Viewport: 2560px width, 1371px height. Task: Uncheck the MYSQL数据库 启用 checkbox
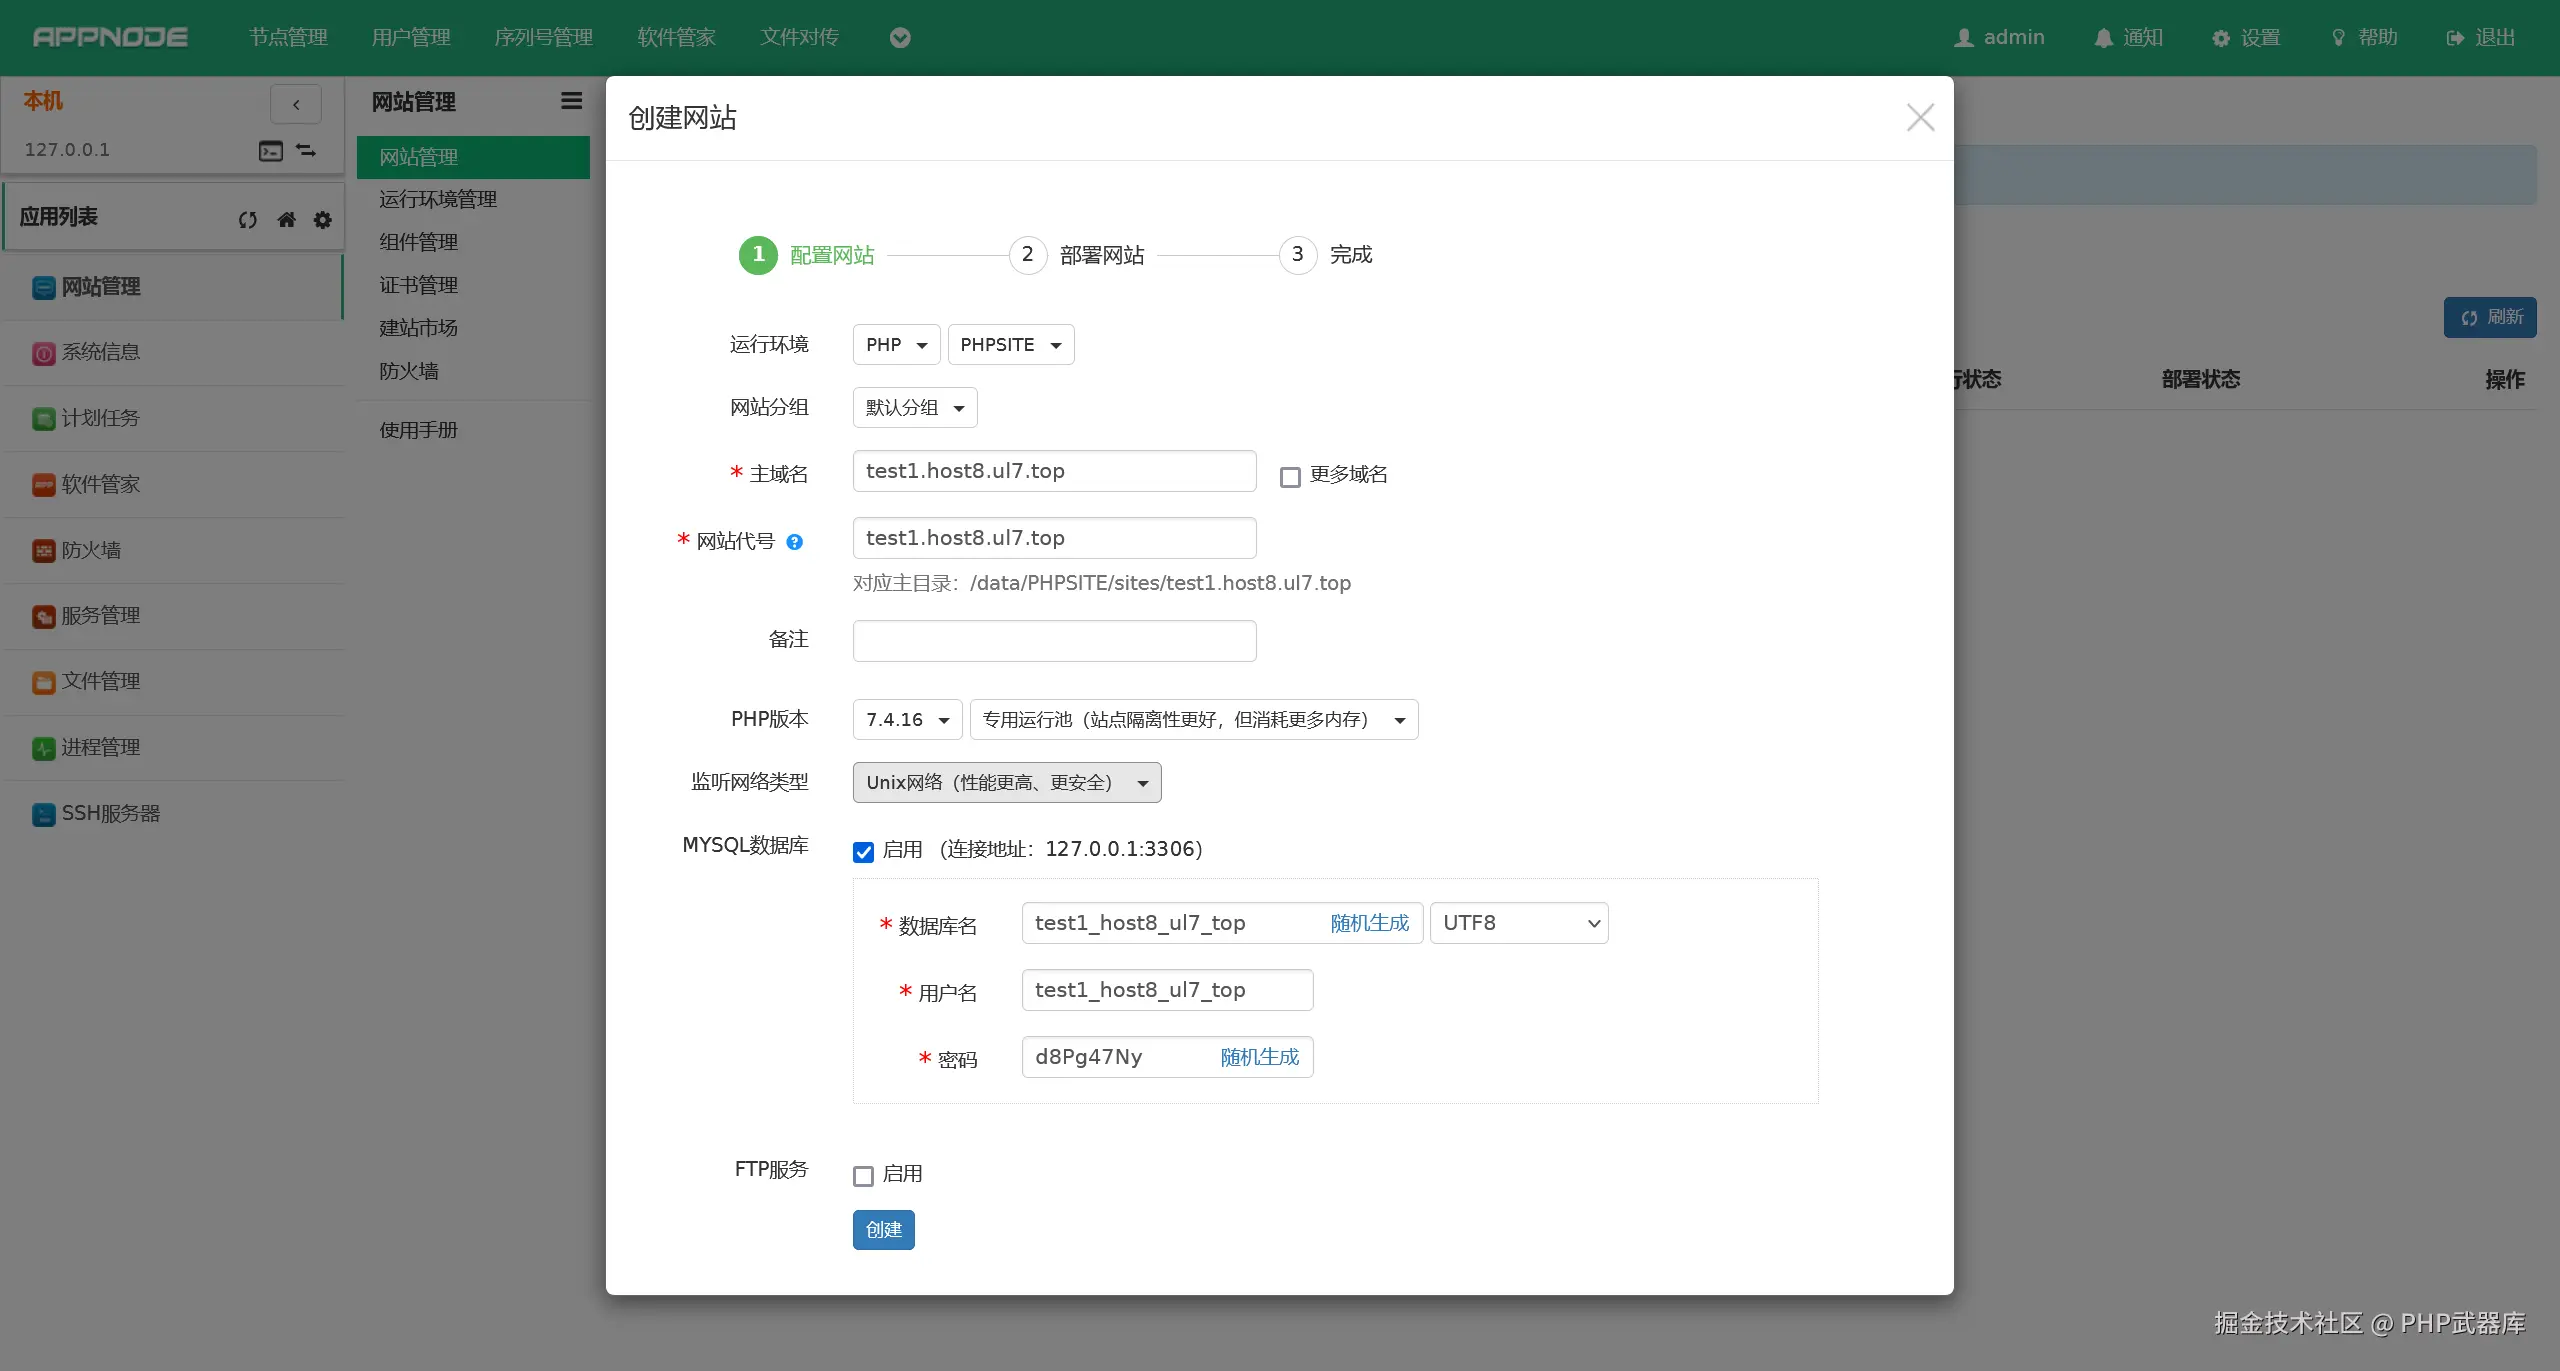click(863, 852)
